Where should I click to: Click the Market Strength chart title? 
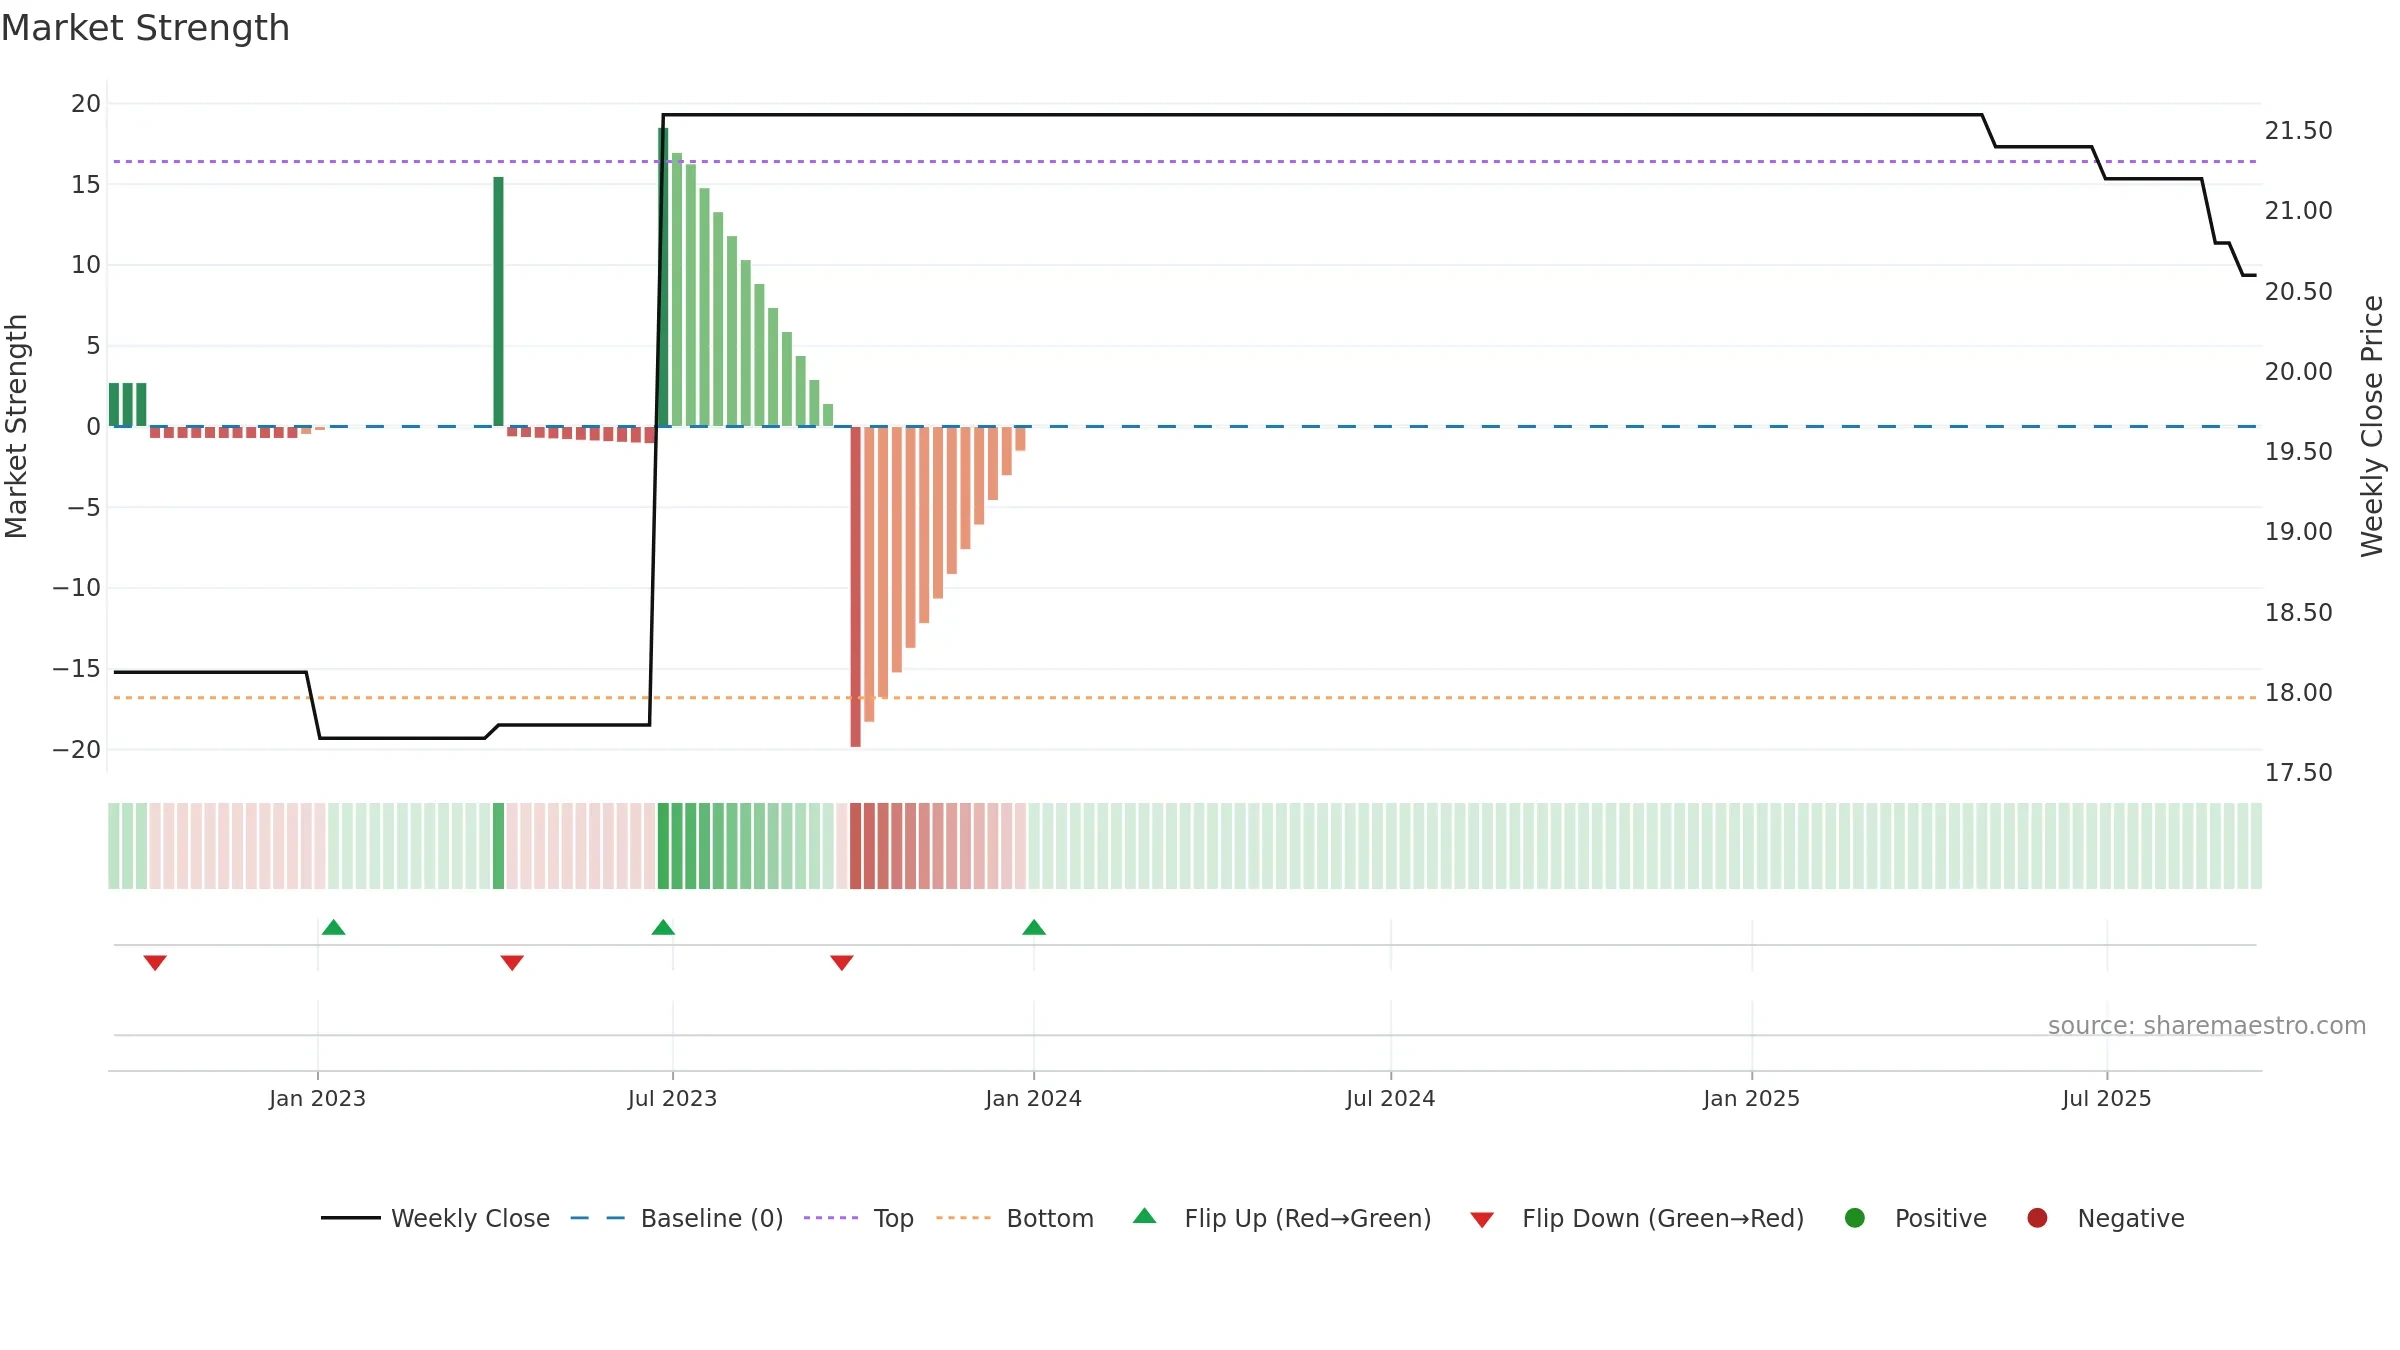(x=145, y=28)
